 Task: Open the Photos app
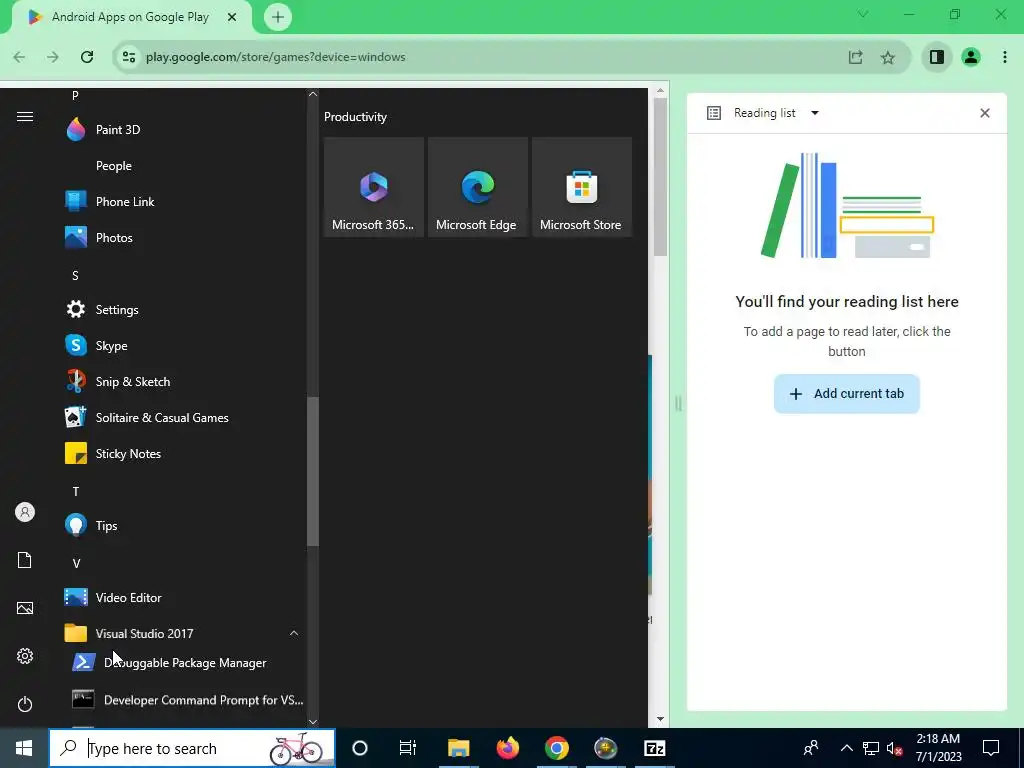183,238
